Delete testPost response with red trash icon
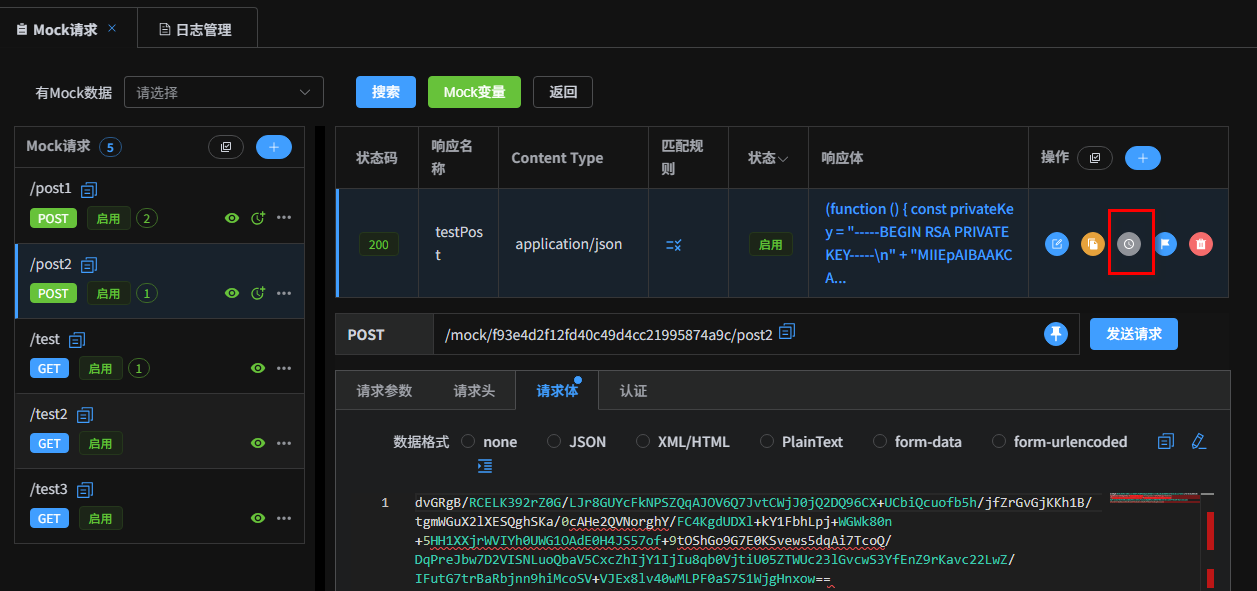 point(1201,243)
